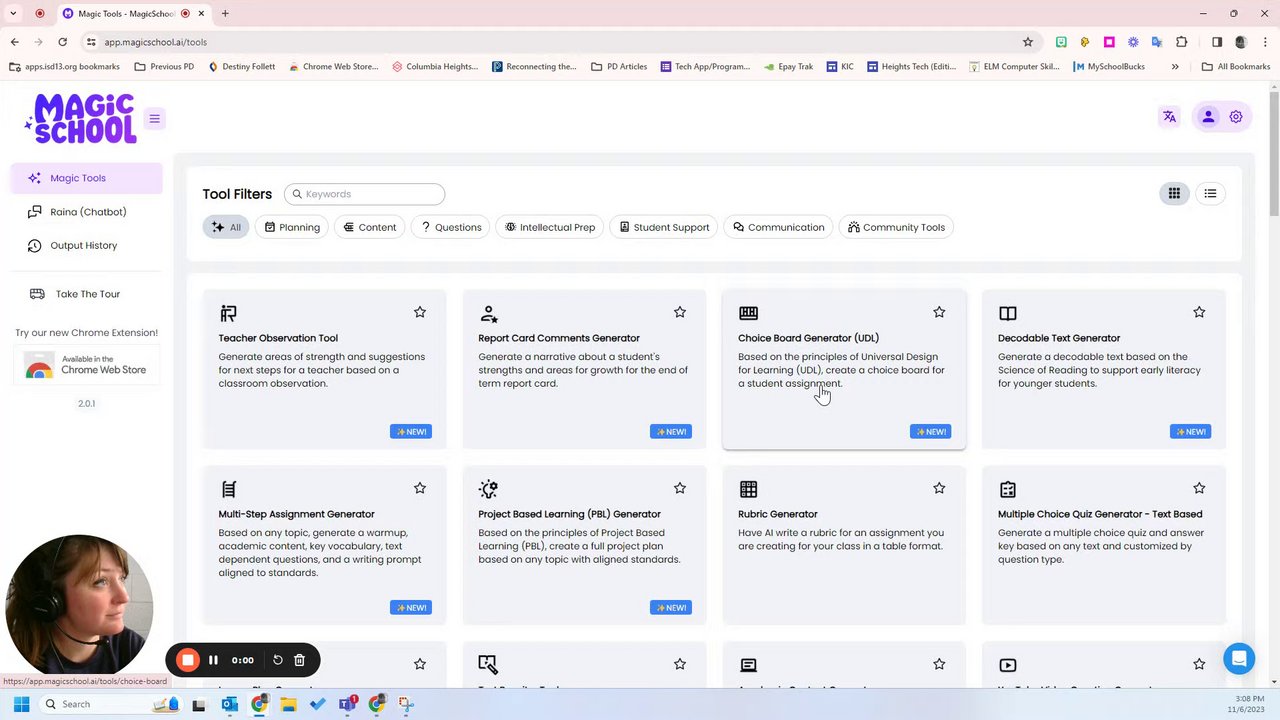Open File Explorer from the taskbar
This screenshot has width=1280, height=720.
coord(288,704)
